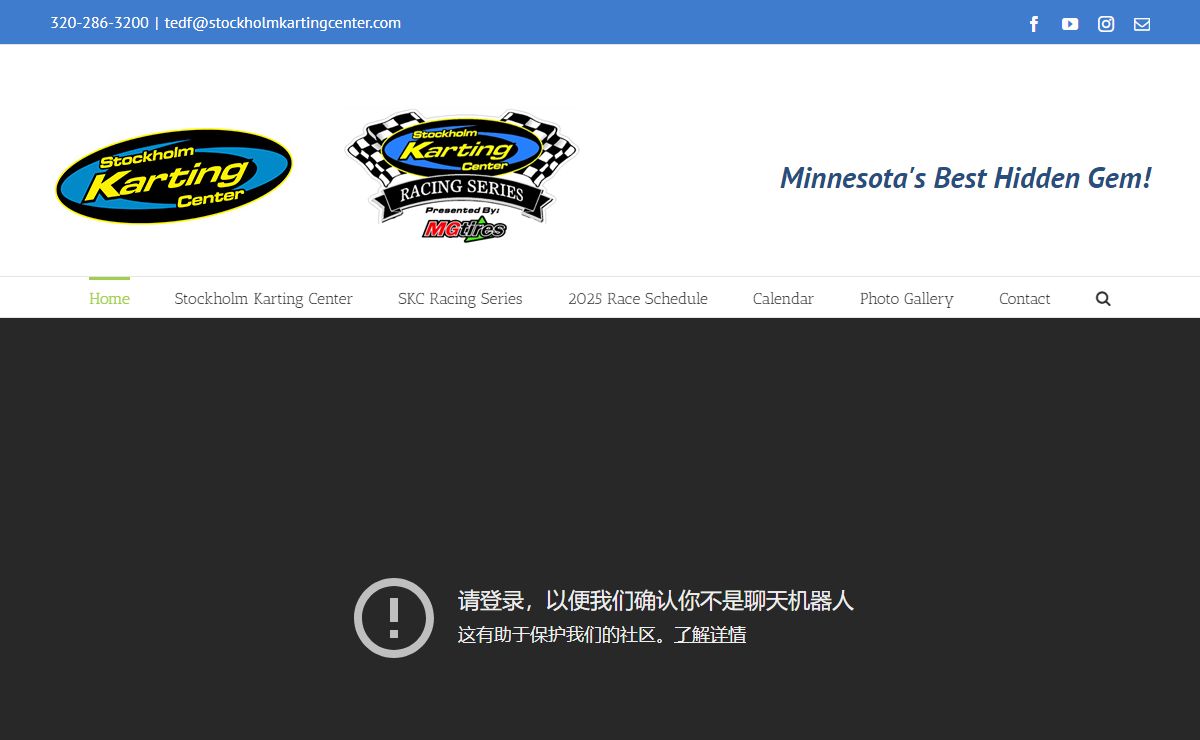
Task: Open the Instagram profile icon
Action: (1106, 24)
